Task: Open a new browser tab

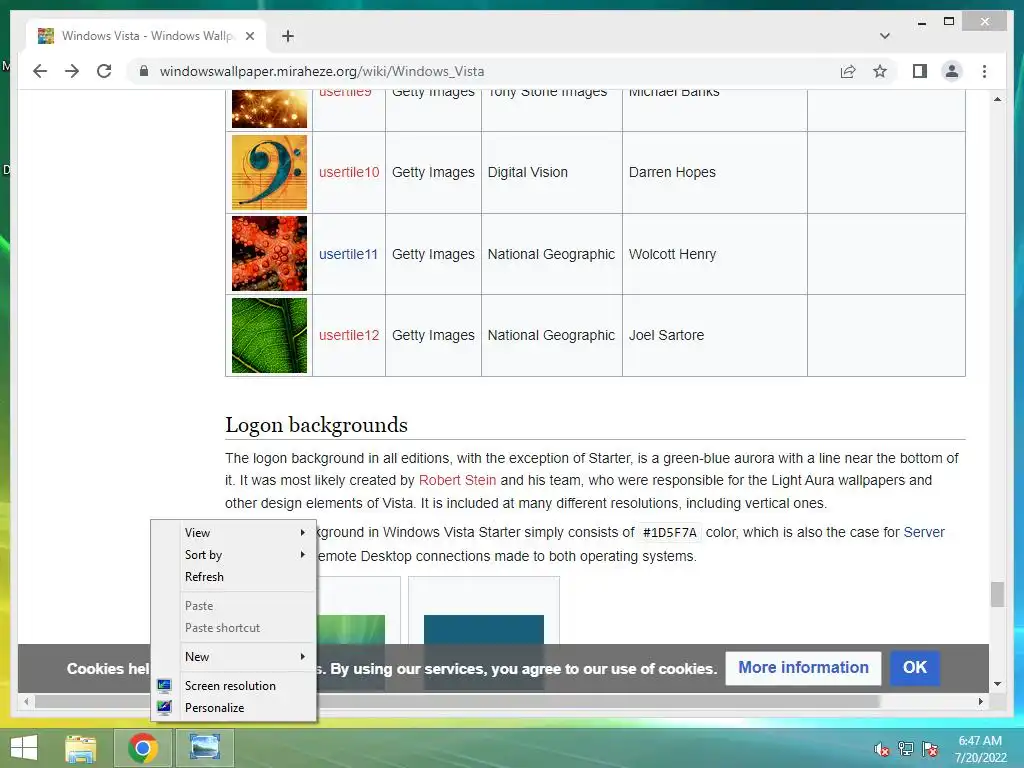Action: (288, 36)
